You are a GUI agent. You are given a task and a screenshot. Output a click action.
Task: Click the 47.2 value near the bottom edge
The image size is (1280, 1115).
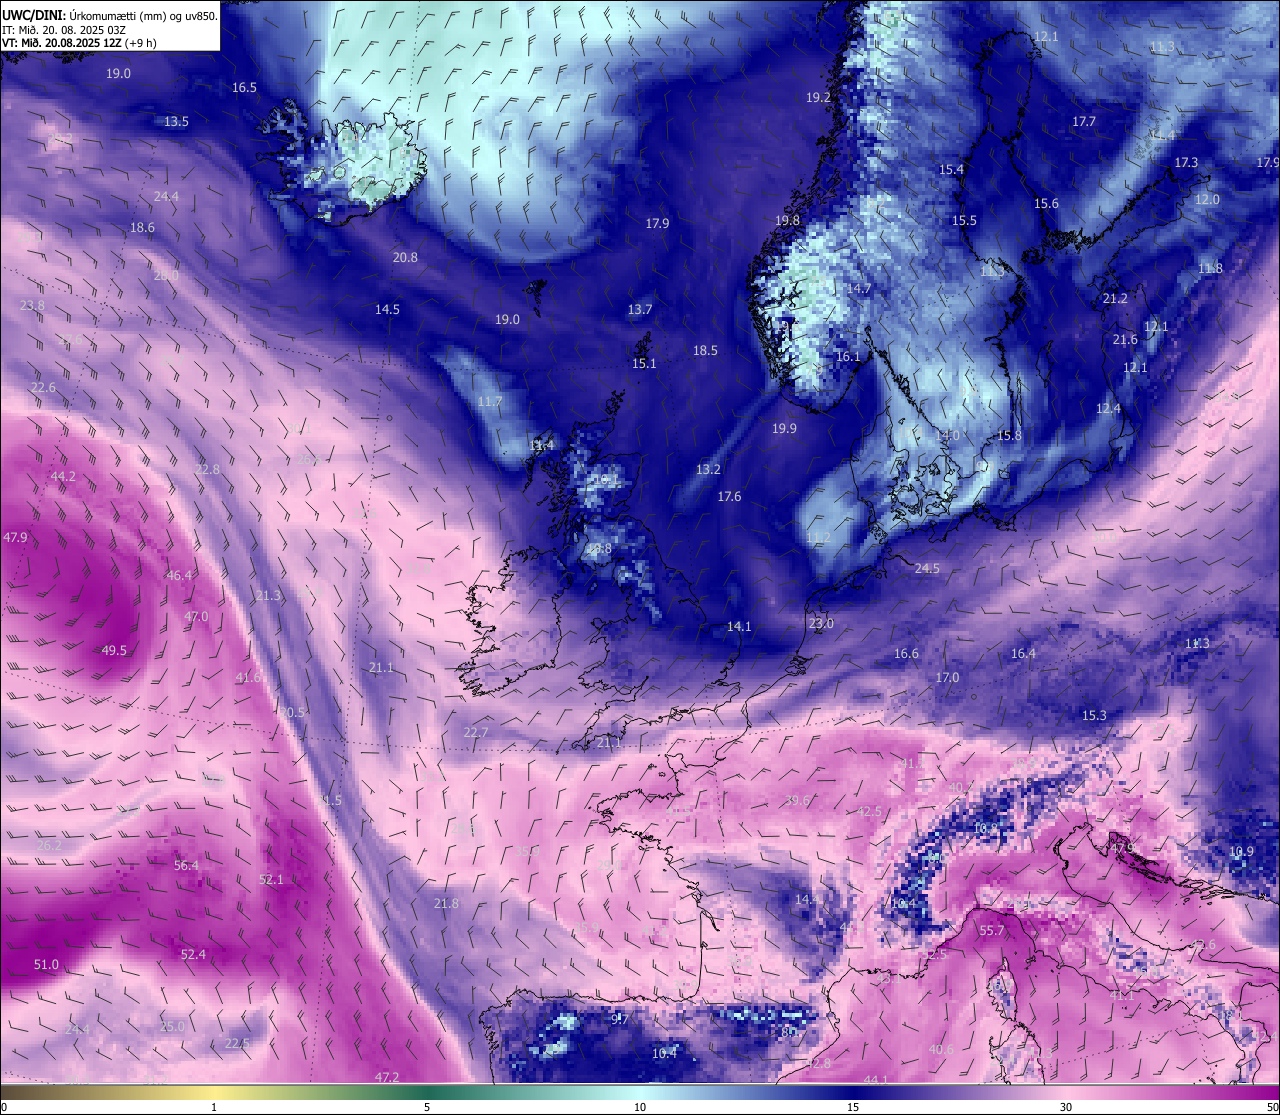[387, 1078]
